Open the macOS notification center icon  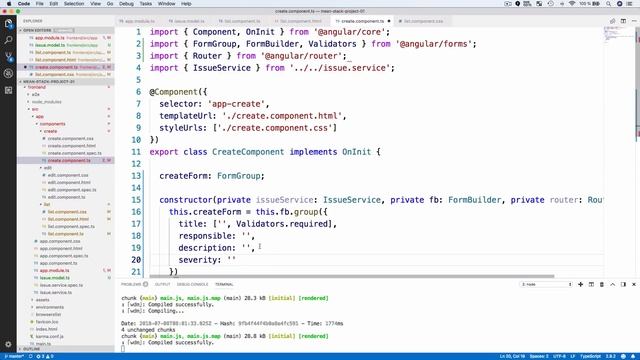coord(630,4)
